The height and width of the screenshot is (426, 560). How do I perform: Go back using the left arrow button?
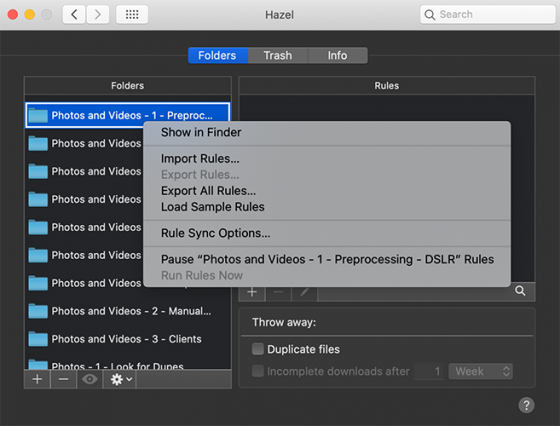pyautogui.click(x=74, y=15)
